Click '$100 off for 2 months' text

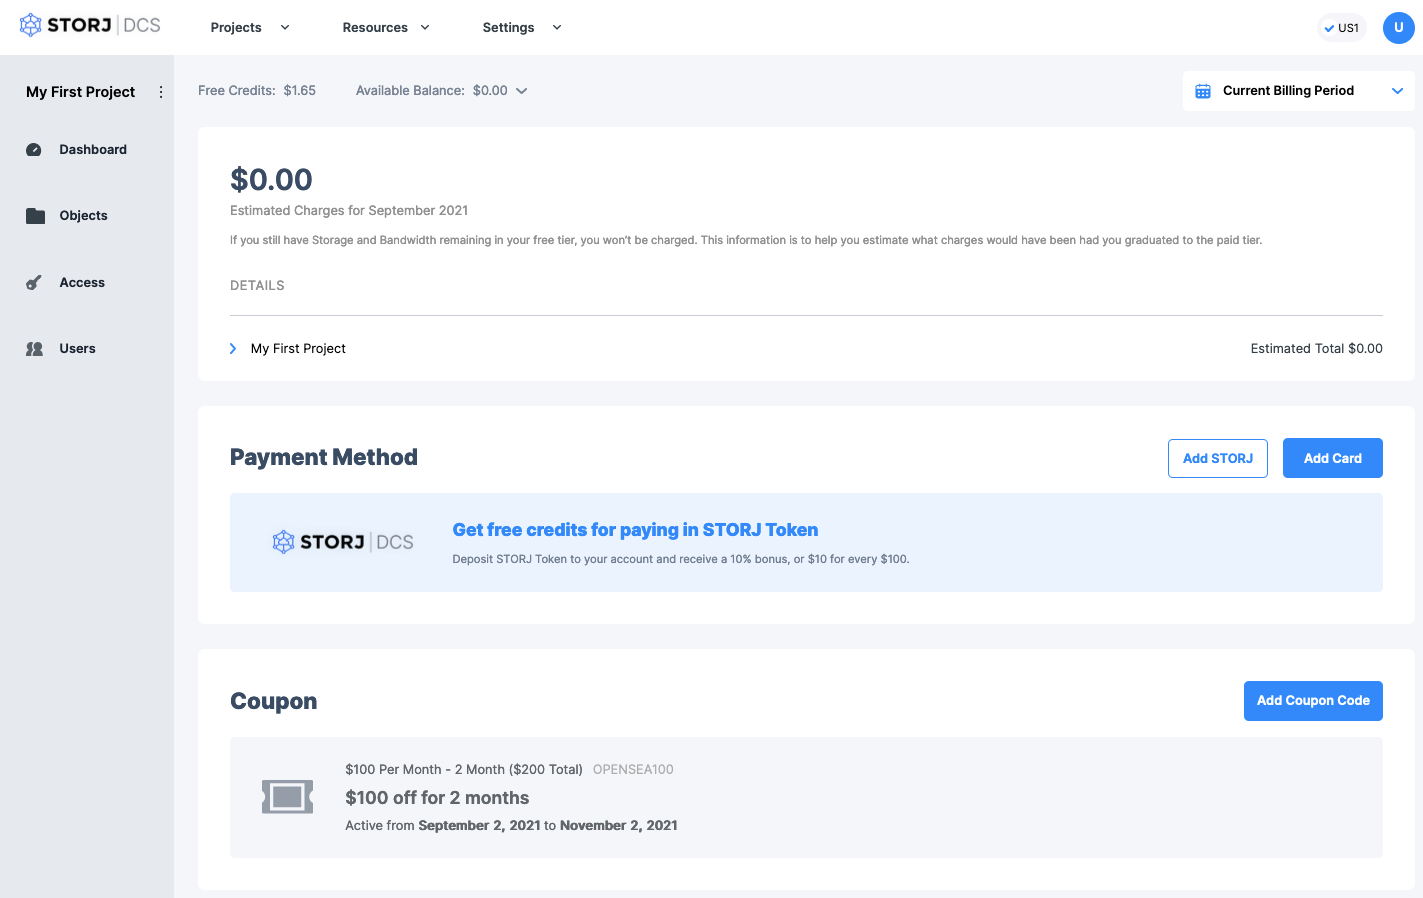tap(437, 798)
